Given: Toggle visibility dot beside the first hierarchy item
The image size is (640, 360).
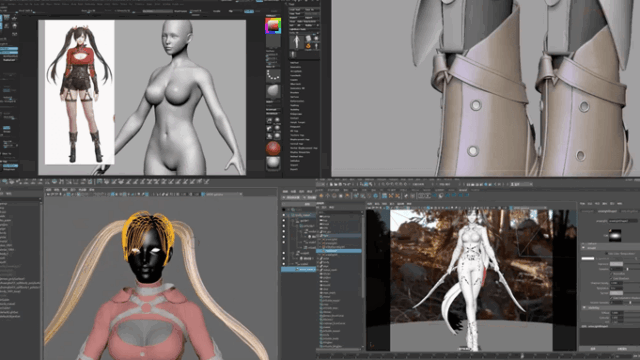Looking at the screenshot, I should 284,215.
